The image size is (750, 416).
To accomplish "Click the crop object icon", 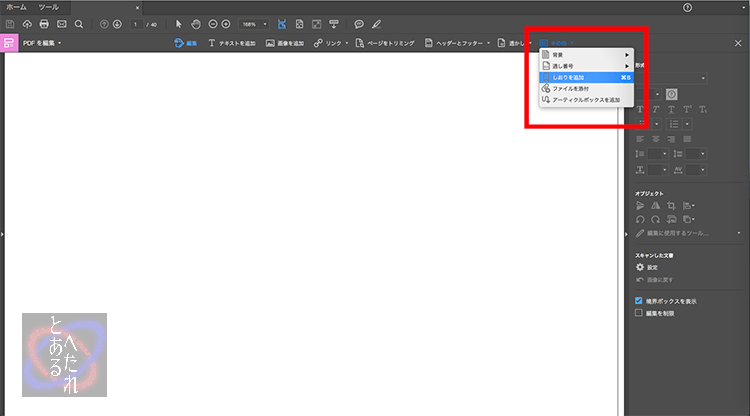I will 671,205.
